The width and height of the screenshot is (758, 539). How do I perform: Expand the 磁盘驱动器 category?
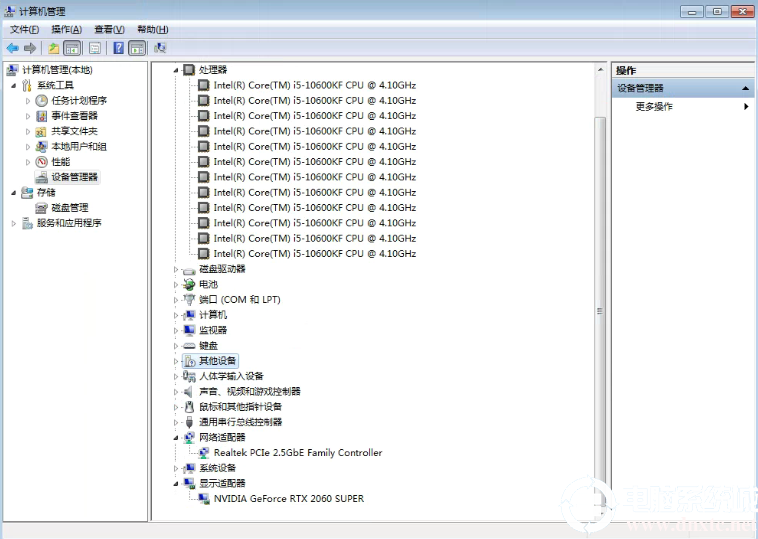pyautogui.click(x=176, y=269)
